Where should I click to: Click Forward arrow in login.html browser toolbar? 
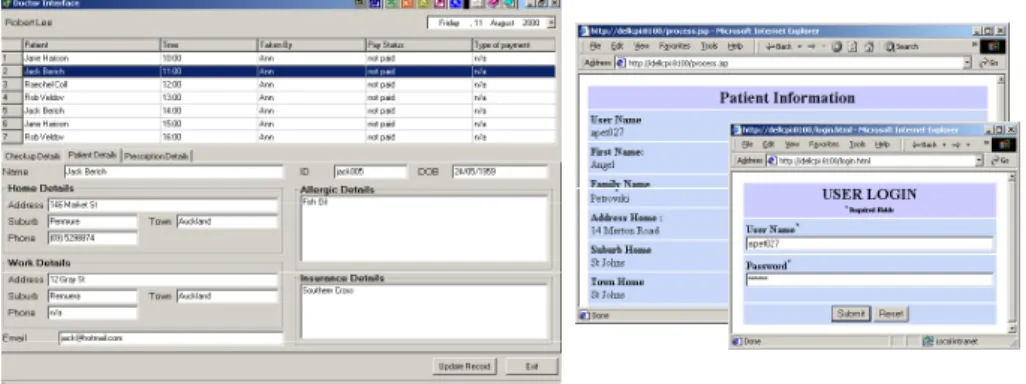[x=955, y=145]
